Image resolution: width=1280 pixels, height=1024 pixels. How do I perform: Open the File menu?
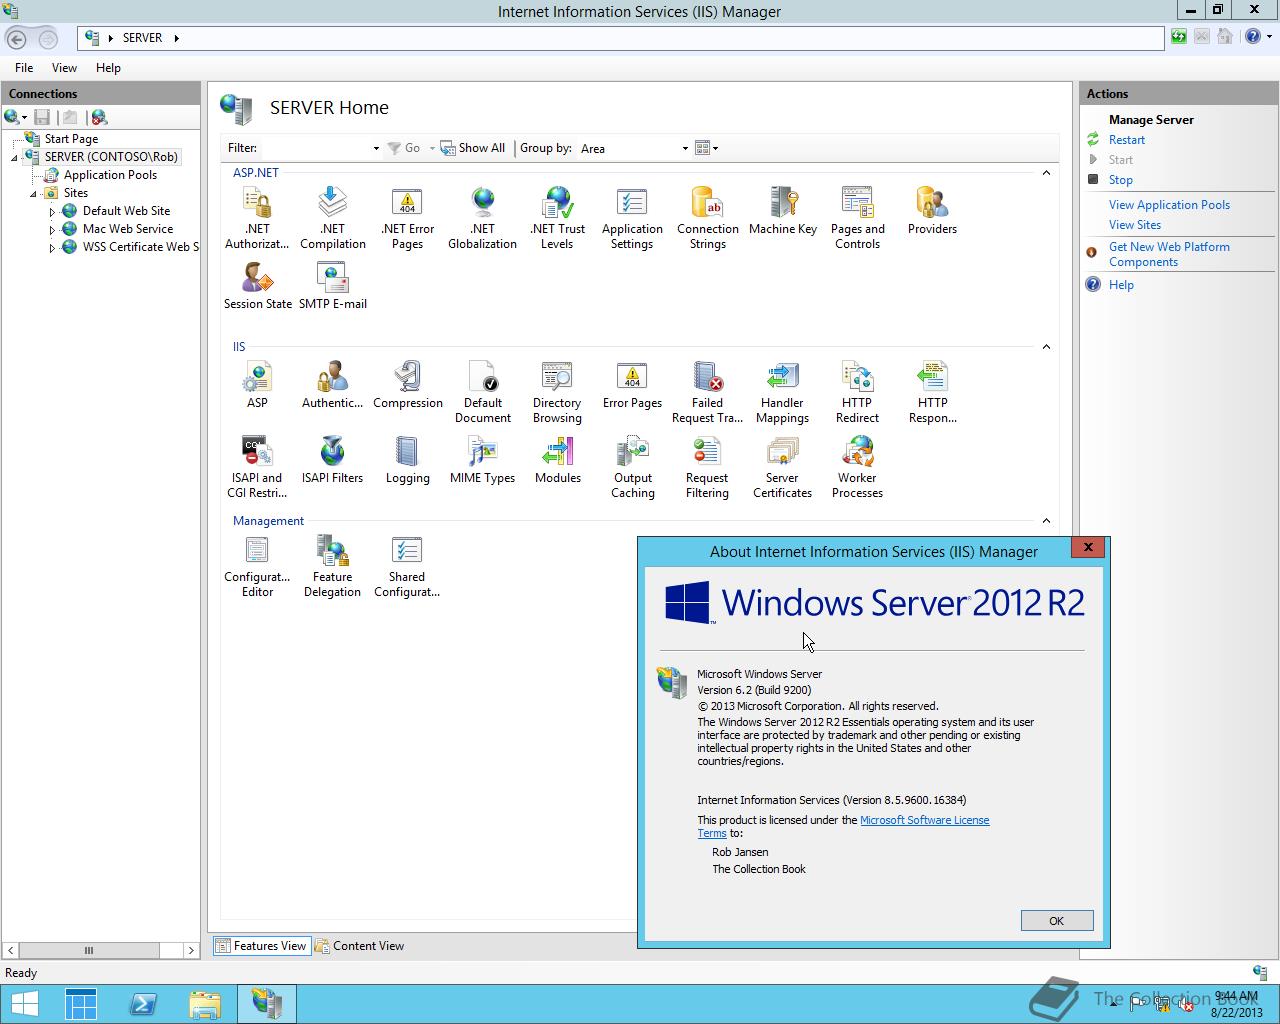[24, 68]
